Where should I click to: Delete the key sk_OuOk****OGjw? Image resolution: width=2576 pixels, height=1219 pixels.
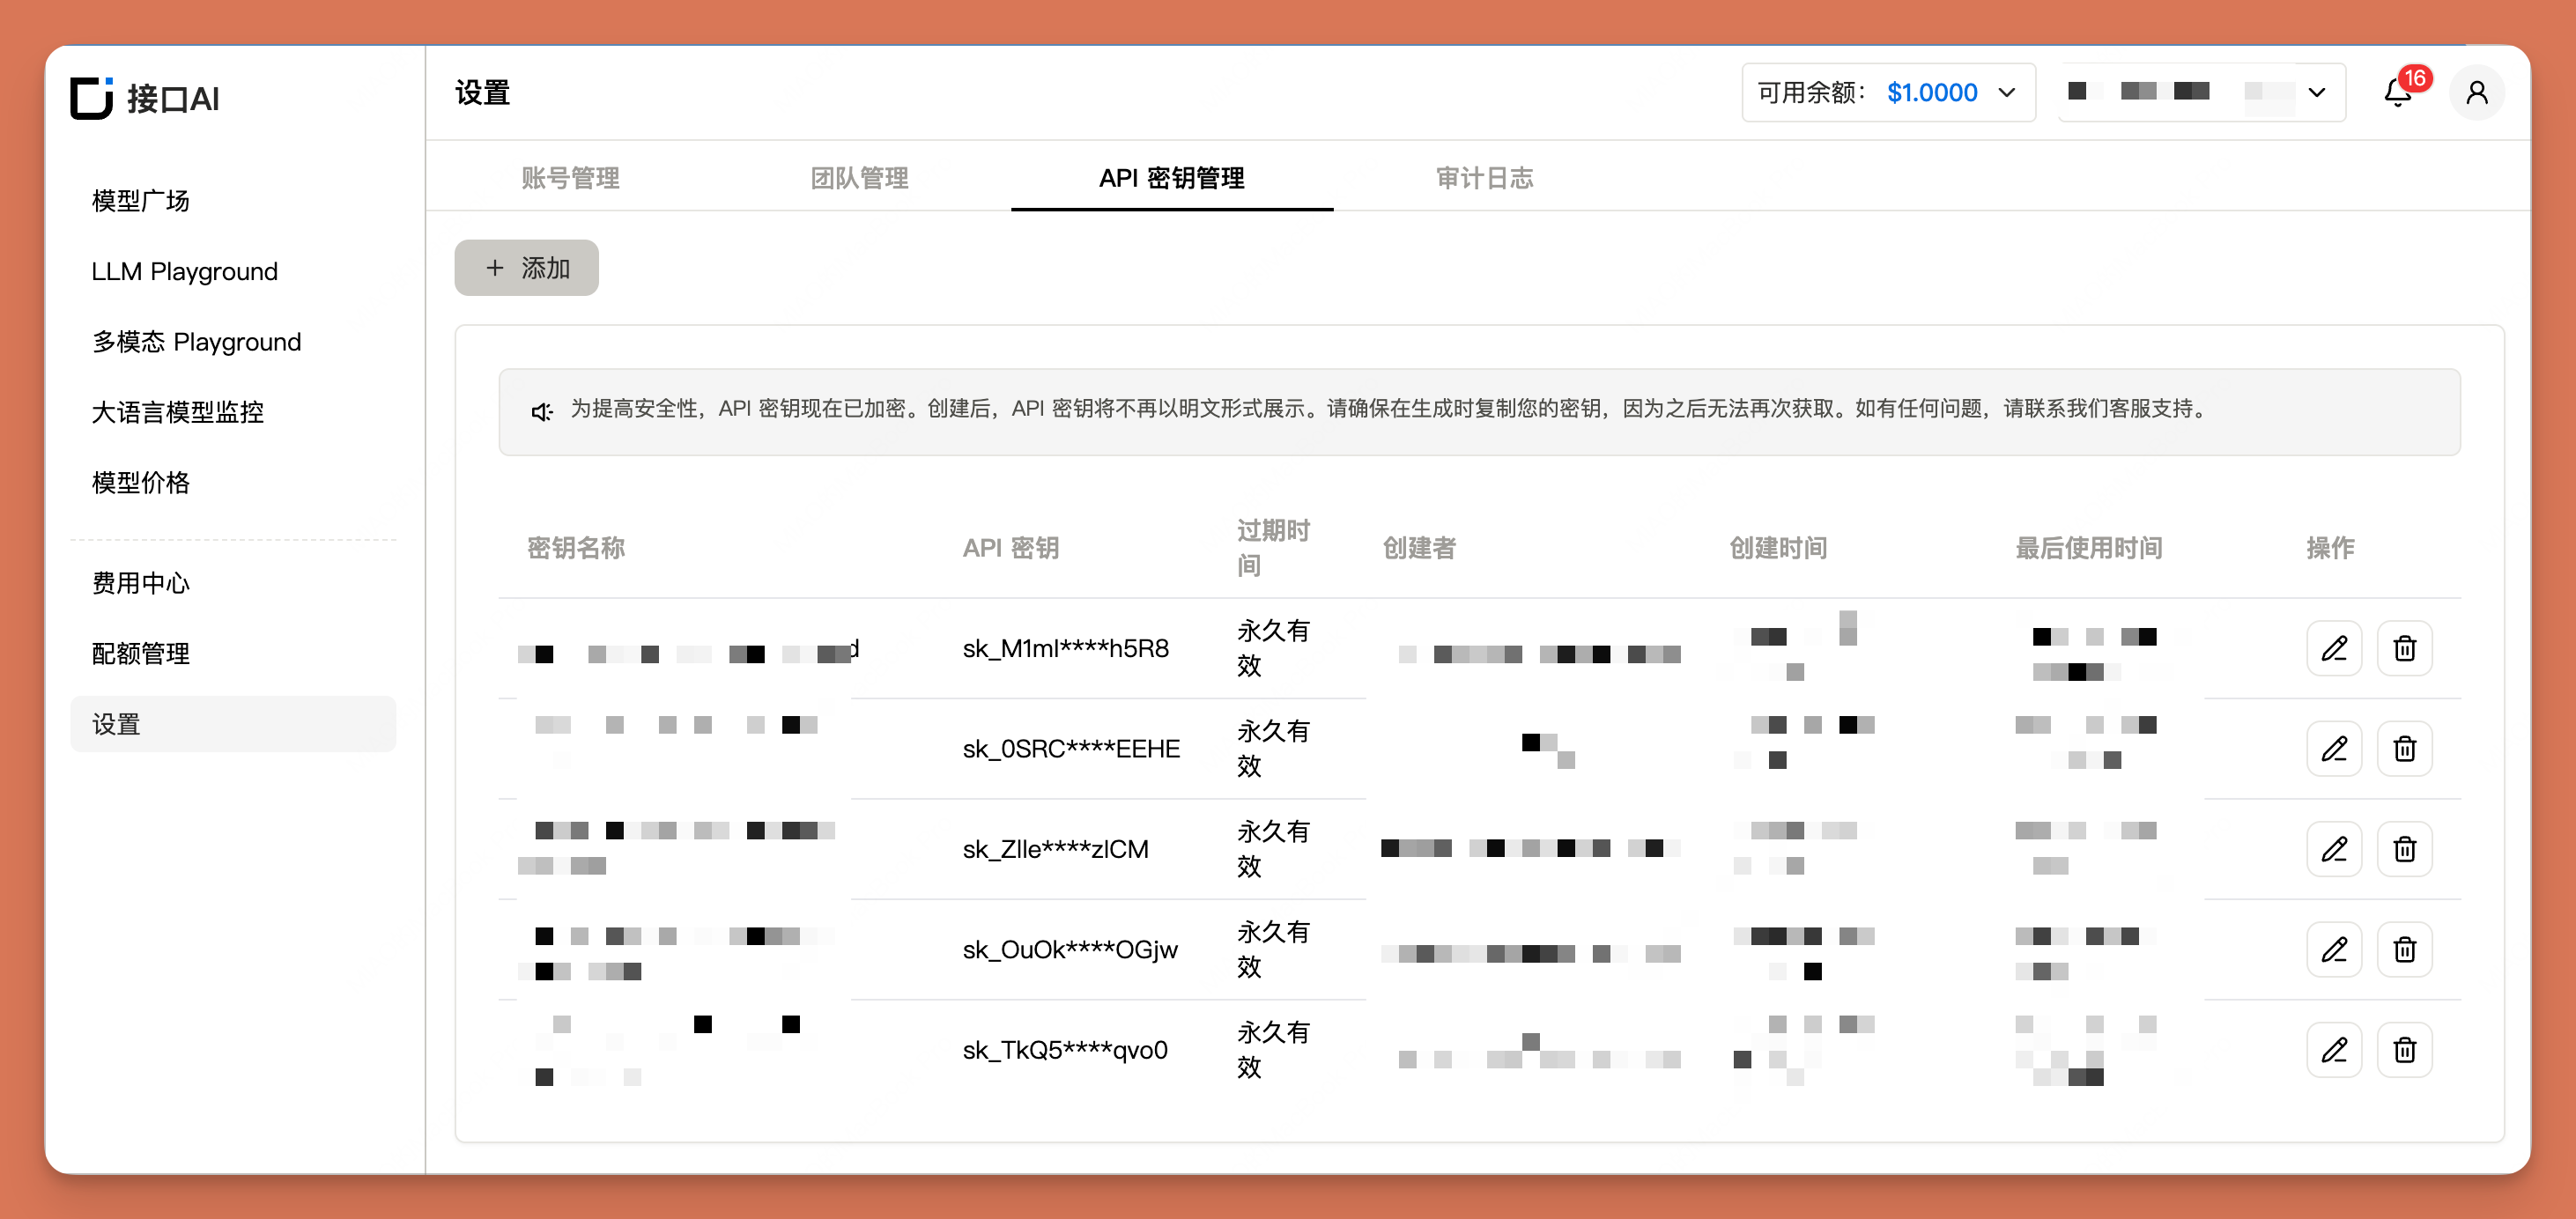tap(2405, 949)
